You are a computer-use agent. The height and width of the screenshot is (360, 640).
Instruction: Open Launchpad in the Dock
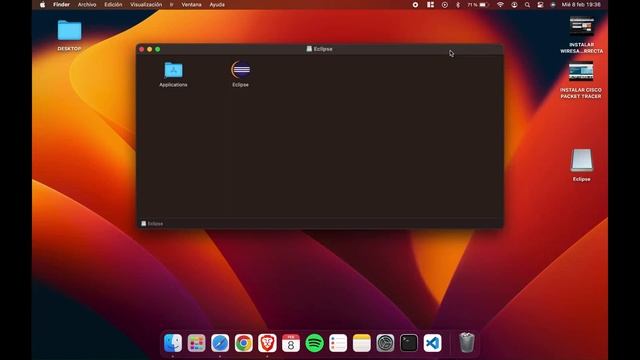coord(196,343)
